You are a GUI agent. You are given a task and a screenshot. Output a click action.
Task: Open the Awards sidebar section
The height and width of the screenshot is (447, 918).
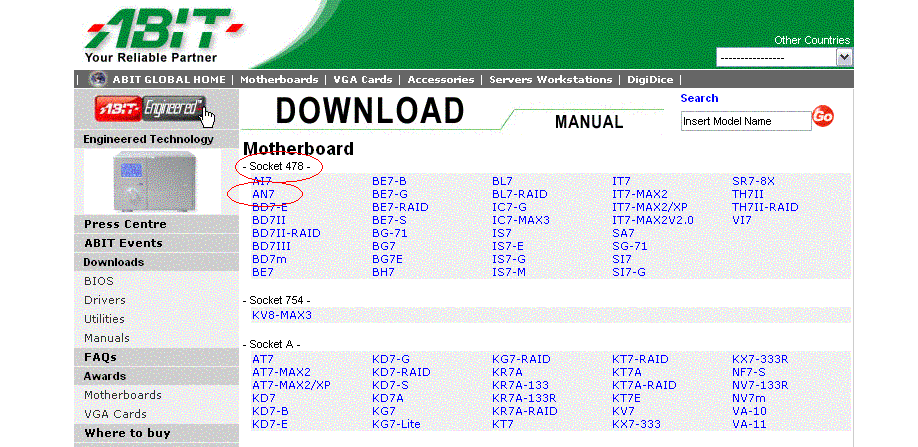click(x=105, y=376)
